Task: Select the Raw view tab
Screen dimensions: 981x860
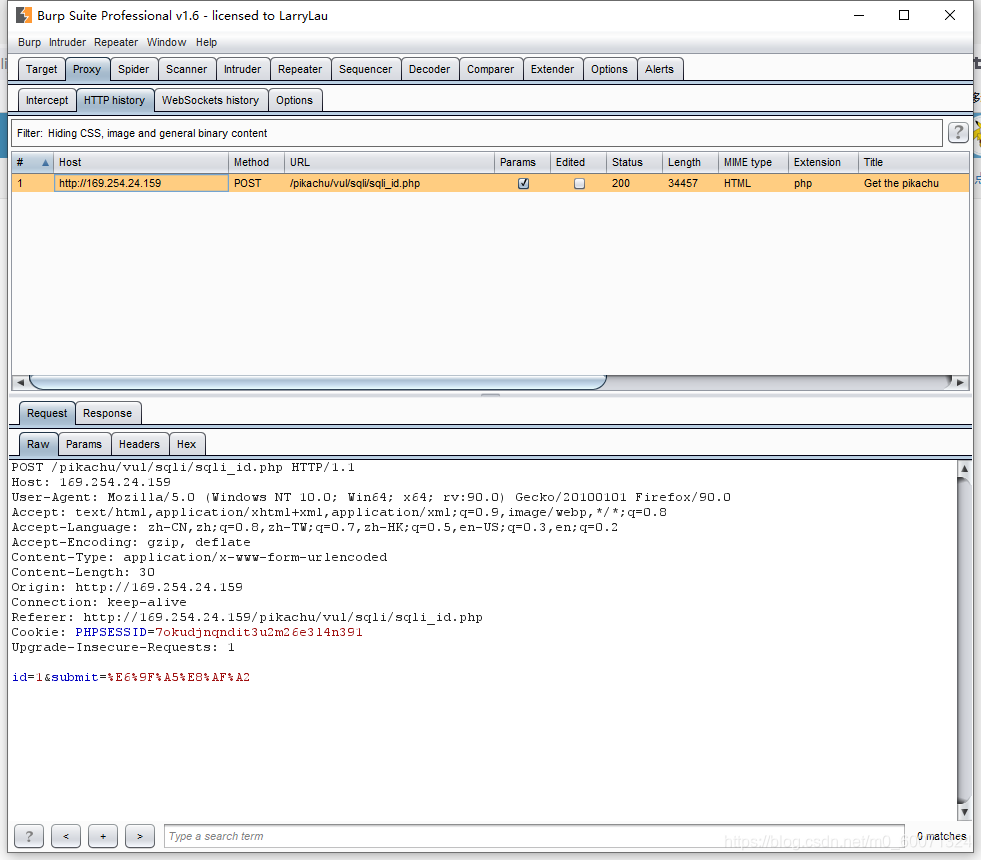Action: [x=38, y=444]
